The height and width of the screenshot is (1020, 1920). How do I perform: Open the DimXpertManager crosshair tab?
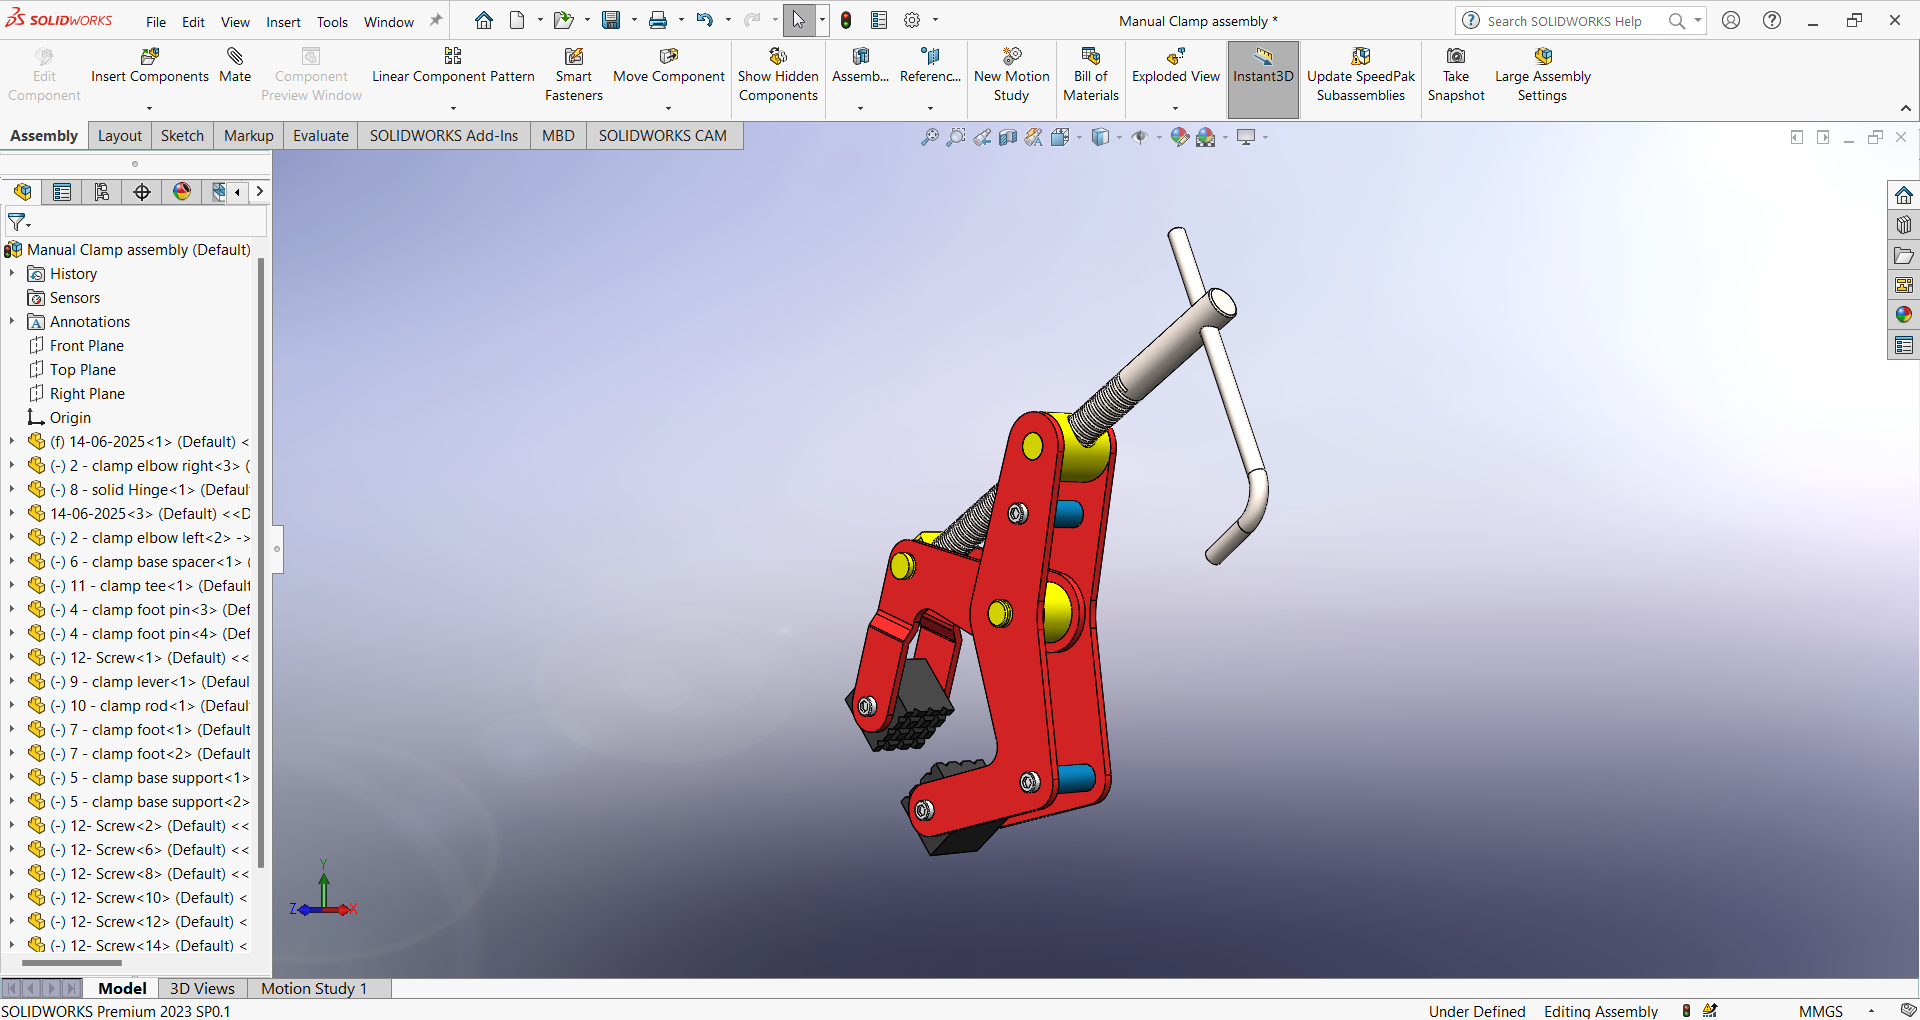(142, 192)
